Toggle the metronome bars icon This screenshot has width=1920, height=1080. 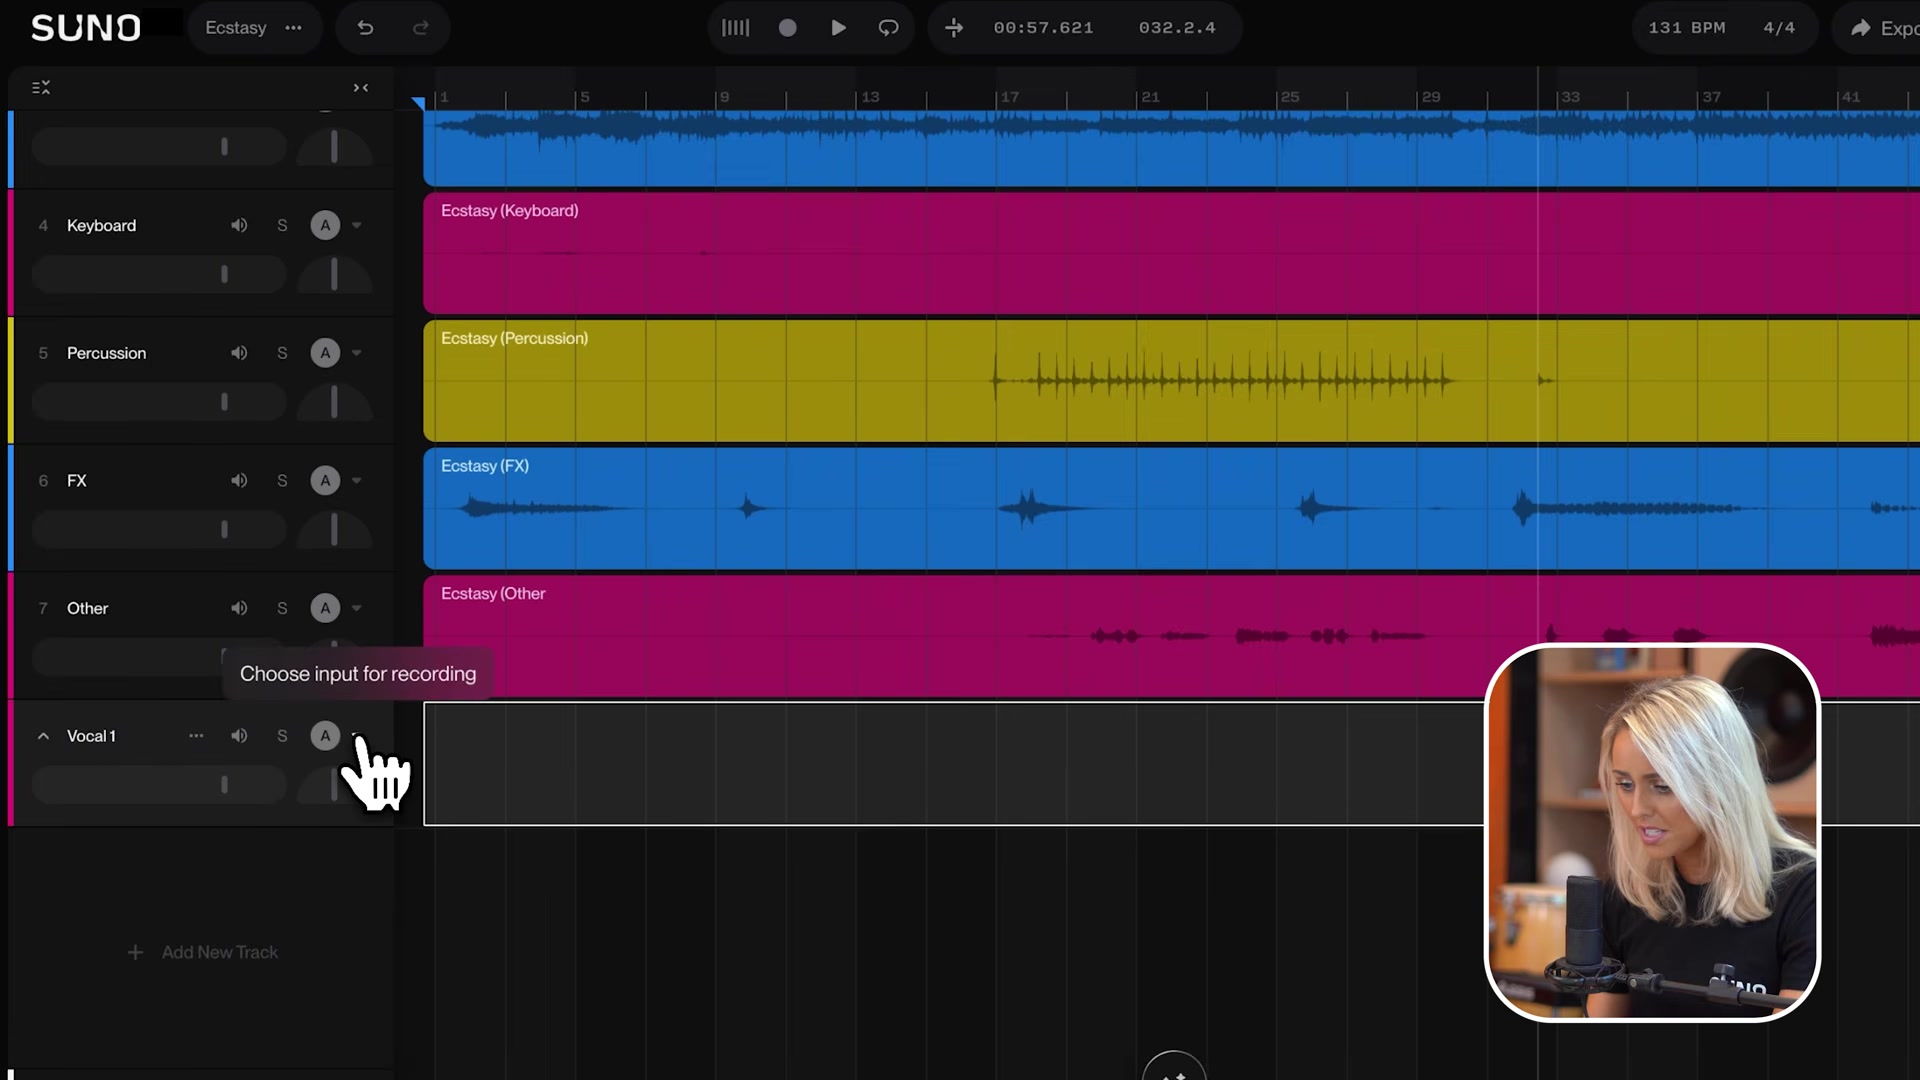click(735, 28)
